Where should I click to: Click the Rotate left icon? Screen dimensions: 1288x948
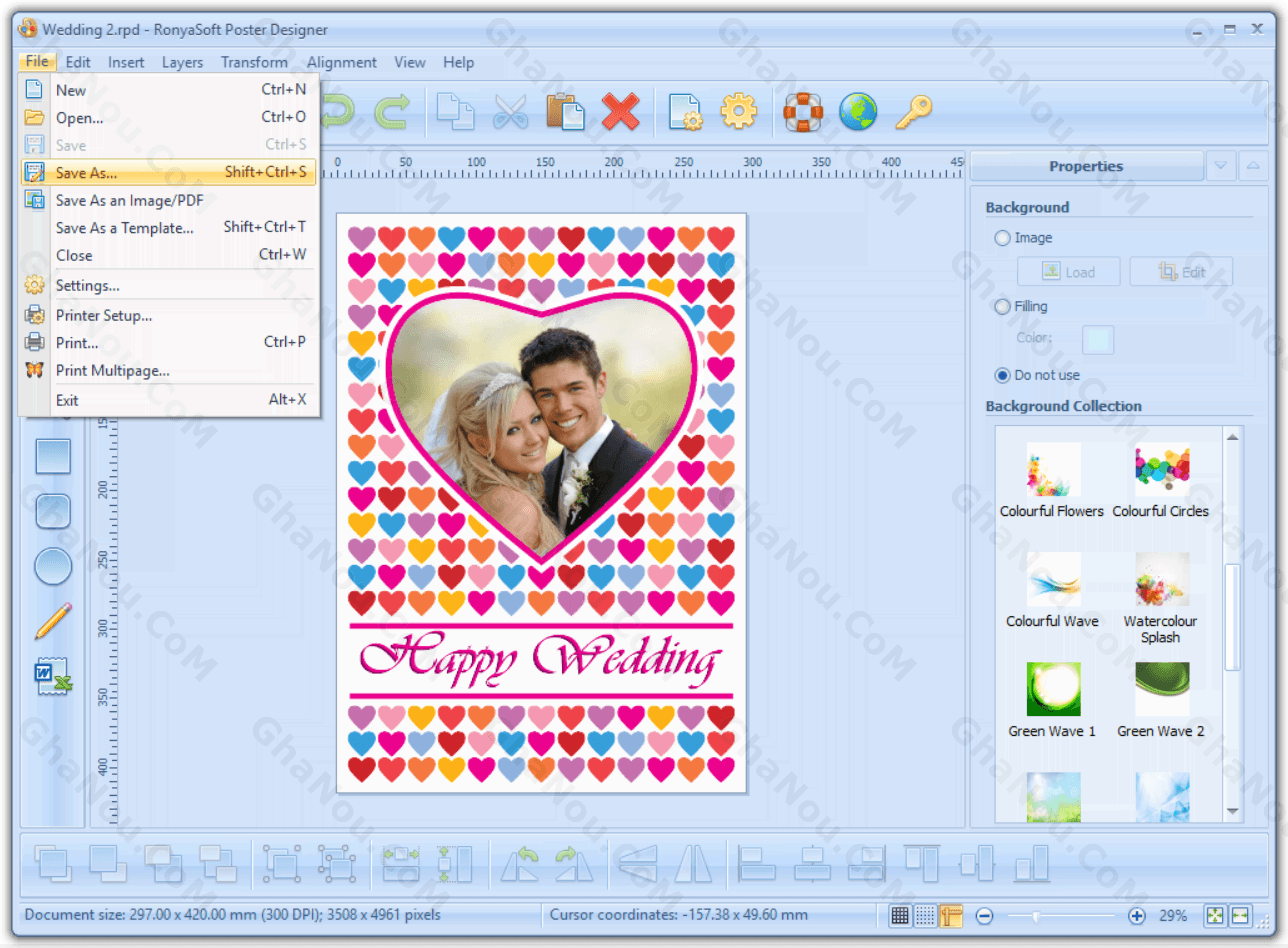520,863
